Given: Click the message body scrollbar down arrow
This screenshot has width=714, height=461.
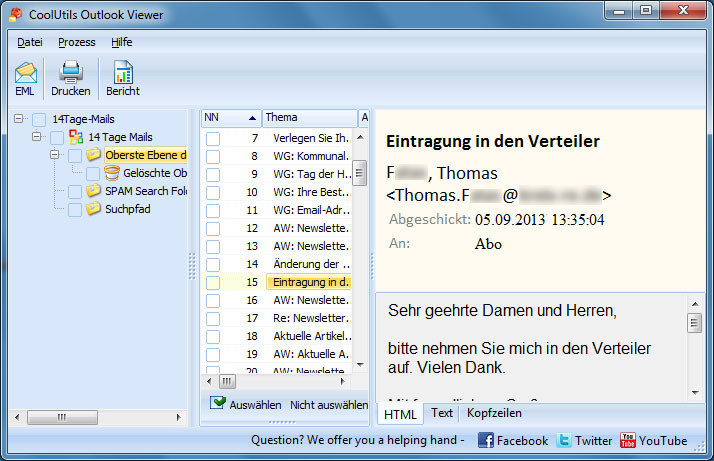Looking at the screenshot, I should point(694,393).
